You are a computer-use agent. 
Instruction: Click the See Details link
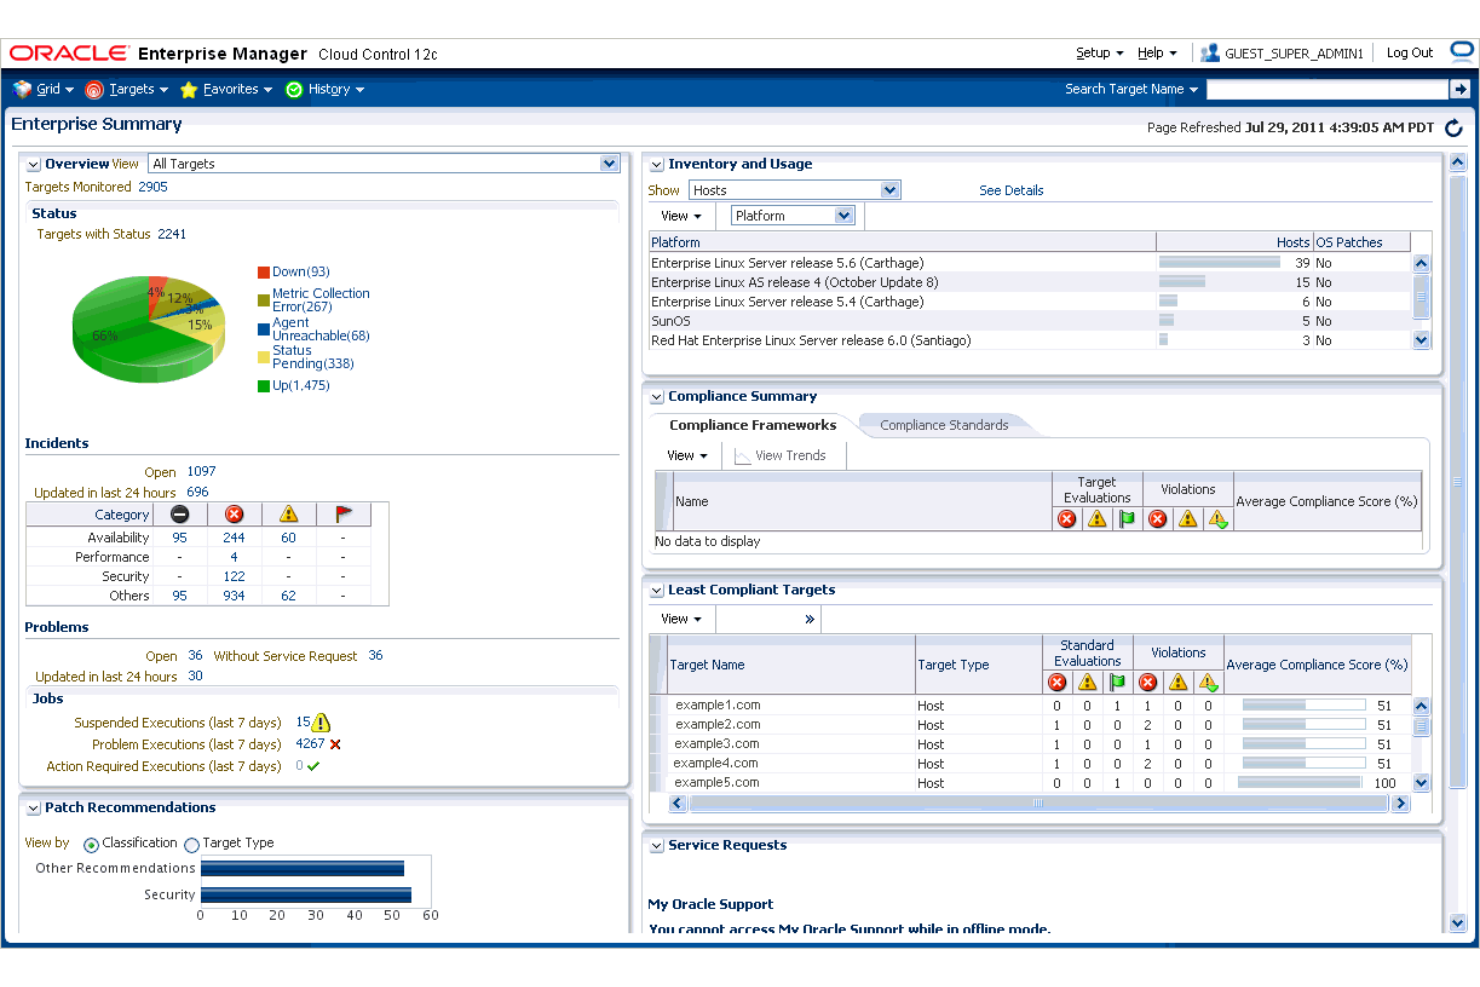coord(1010,190)
